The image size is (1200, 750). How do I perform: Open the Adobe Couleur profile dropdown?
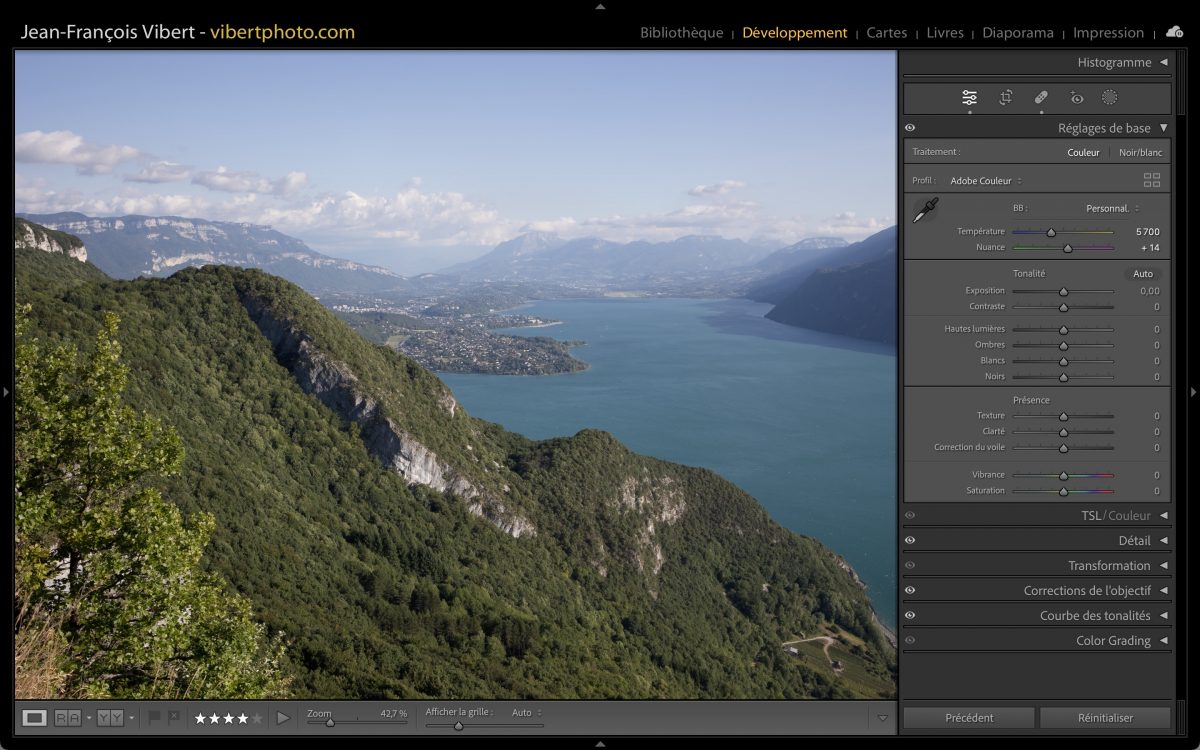pyautogui.click(x=985, y=181)
